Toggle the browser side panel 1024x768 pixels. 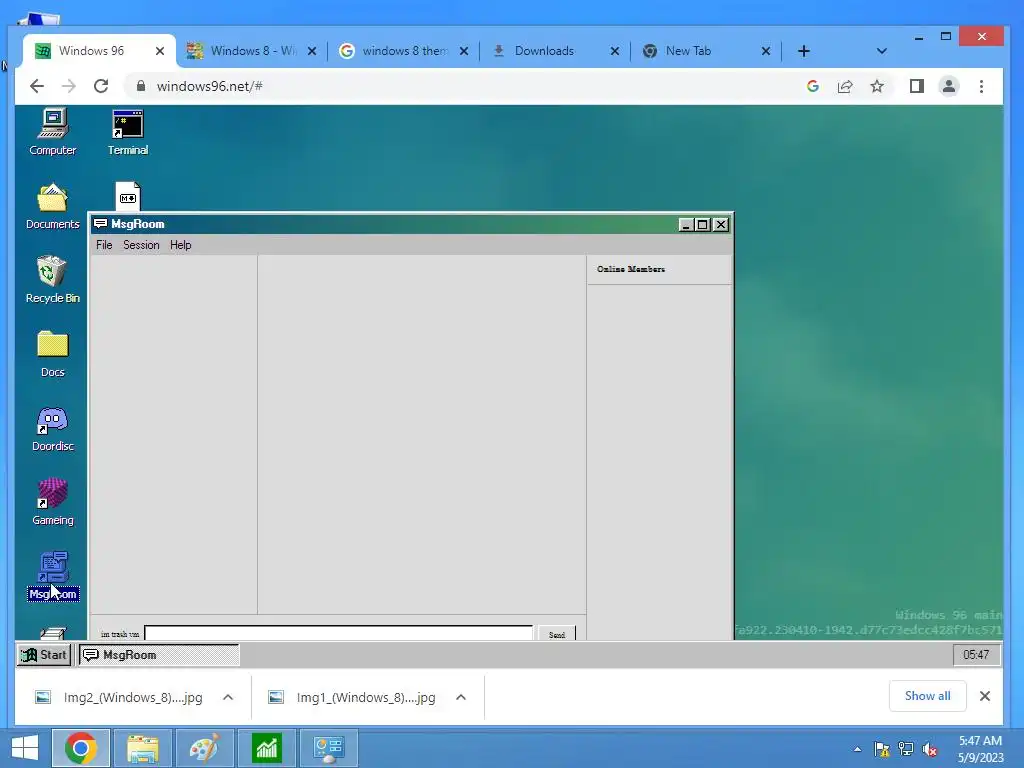(916, 86)
